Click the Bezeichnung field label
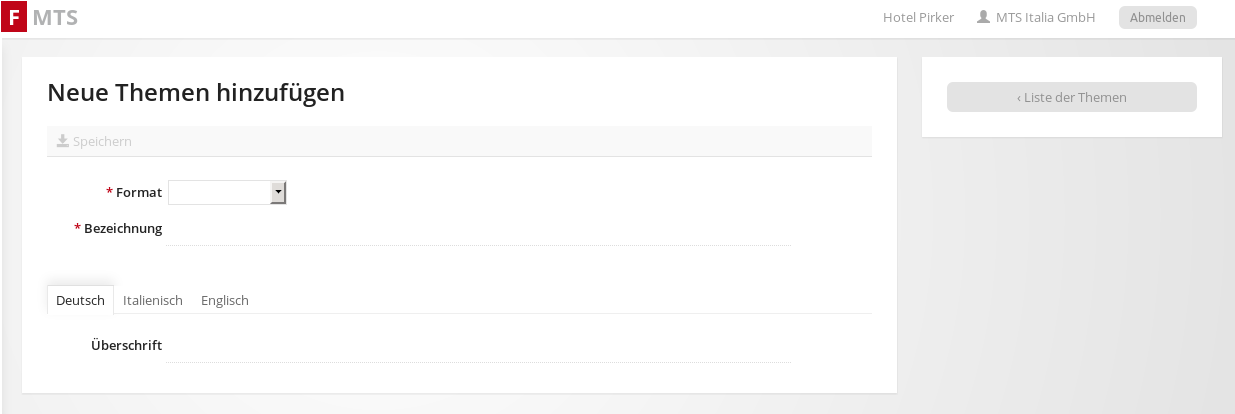 122,229
